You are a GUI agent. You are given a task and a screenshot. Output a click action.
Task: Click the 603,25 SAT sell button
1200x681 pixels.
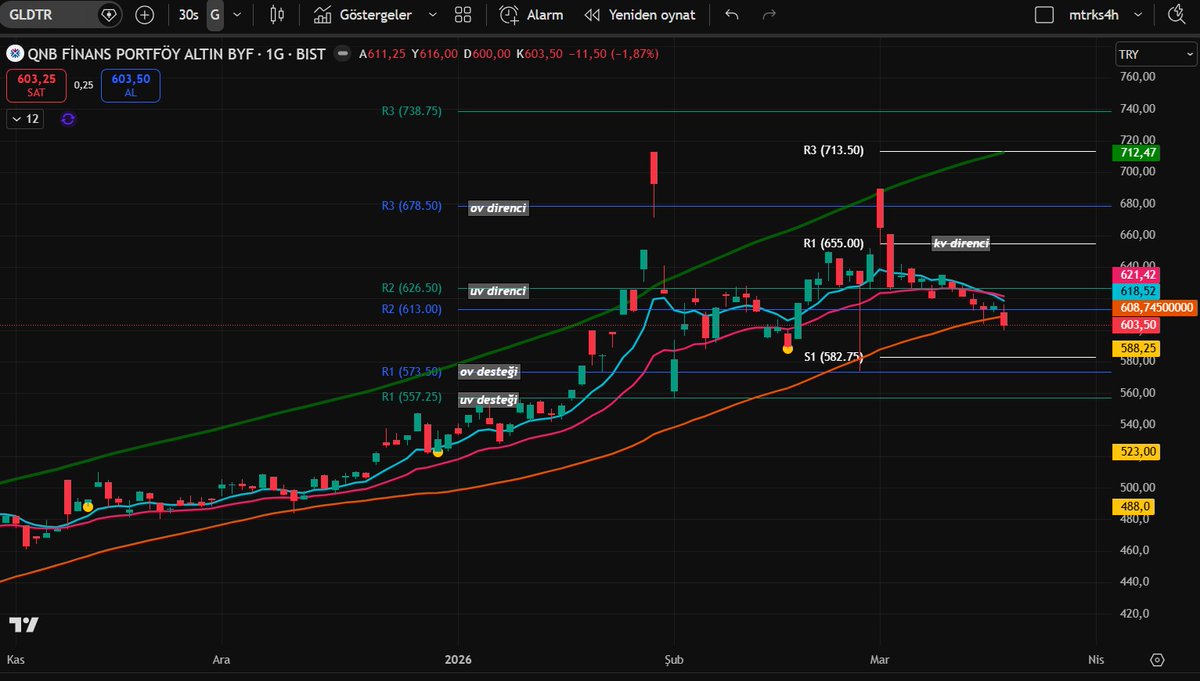36,85
